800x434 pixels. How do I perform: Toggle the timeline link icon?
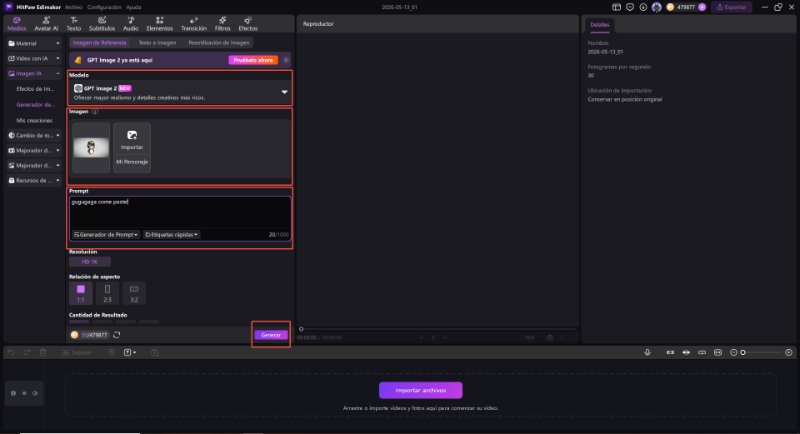(670, 352)
